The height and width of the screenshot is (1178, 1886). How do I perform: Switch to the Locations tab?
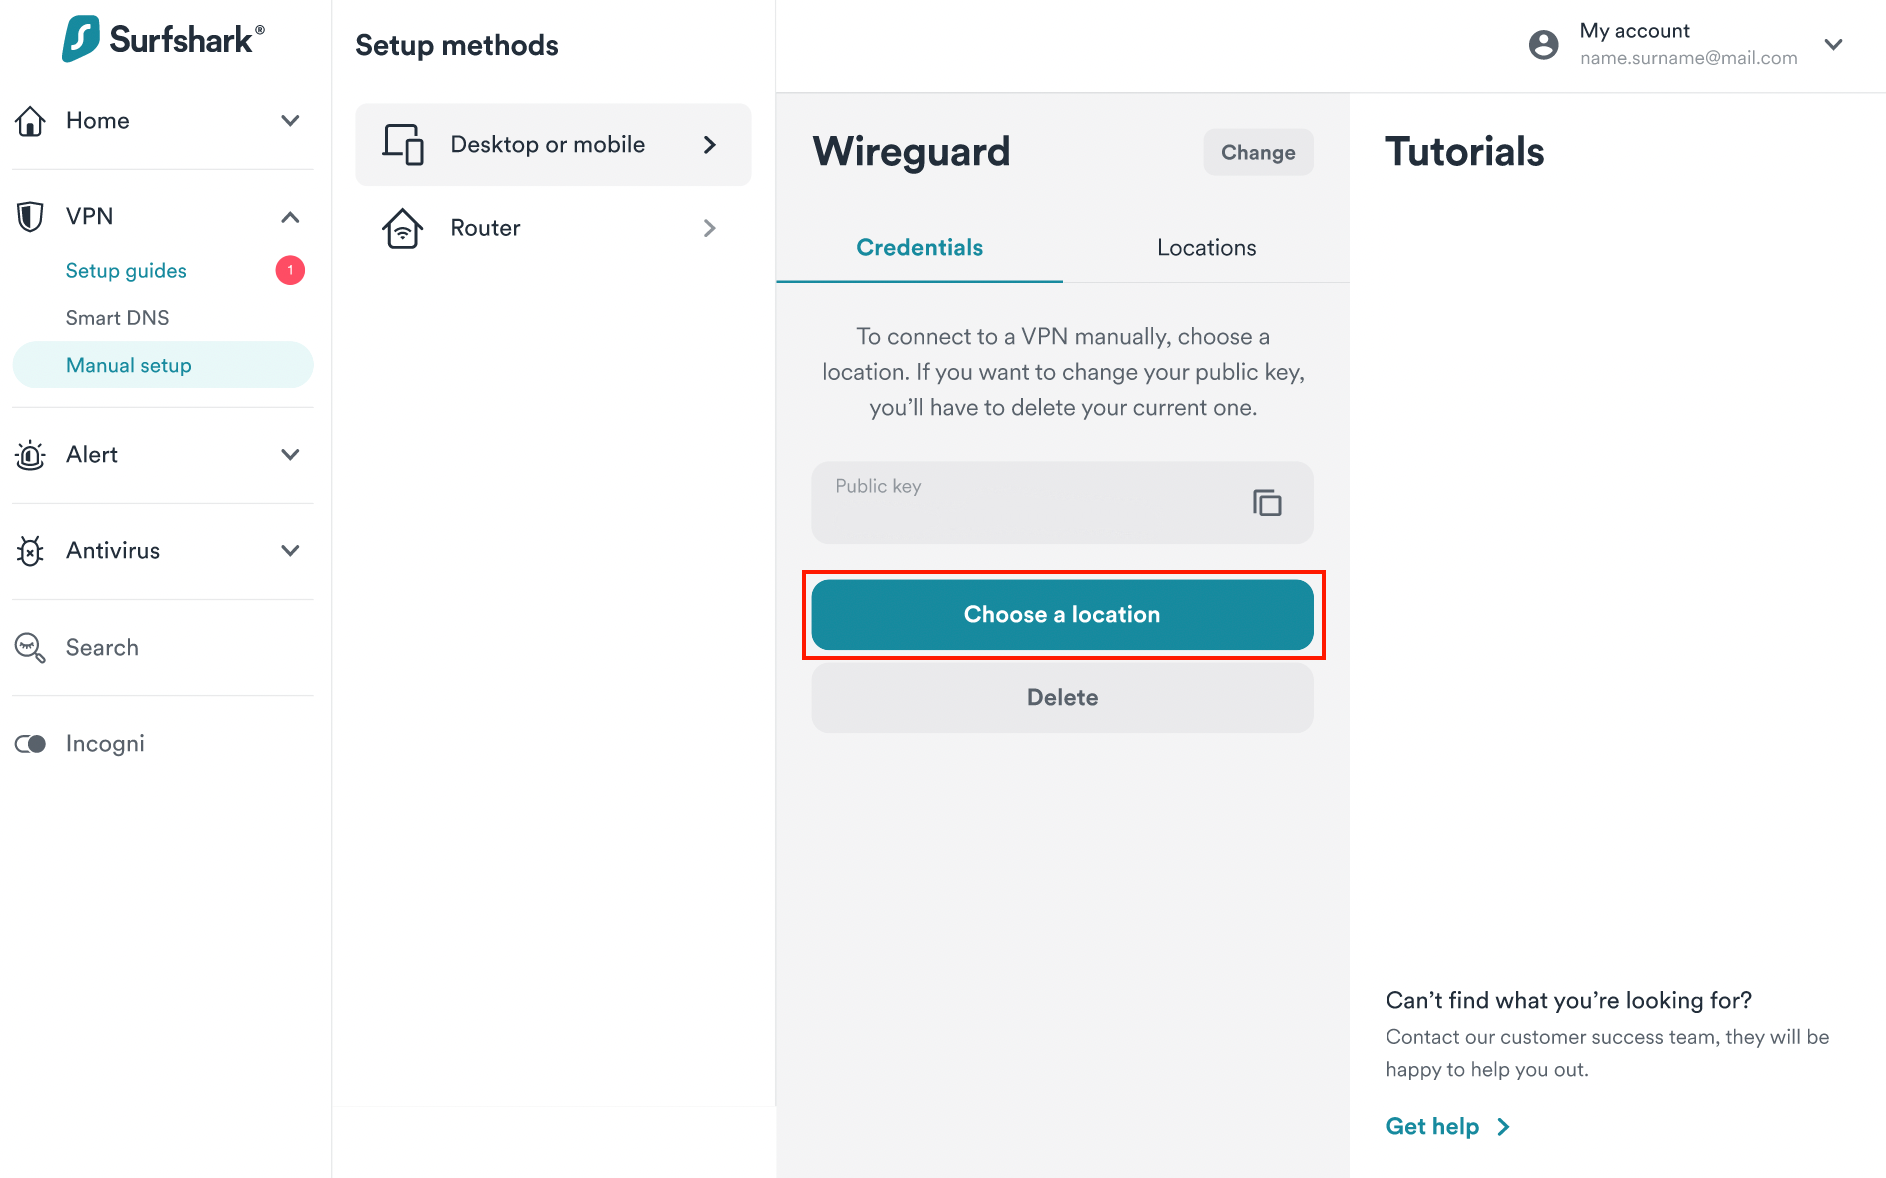(x=1206, y=247)
